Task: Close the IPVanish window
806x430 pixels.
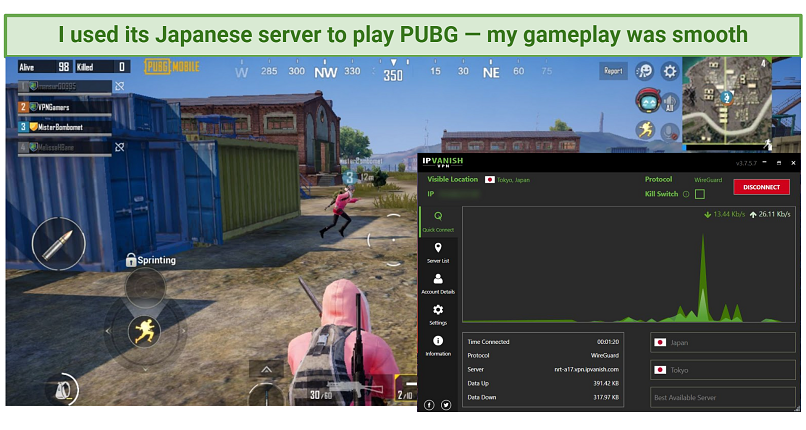Action: click(x=793, y=163)
